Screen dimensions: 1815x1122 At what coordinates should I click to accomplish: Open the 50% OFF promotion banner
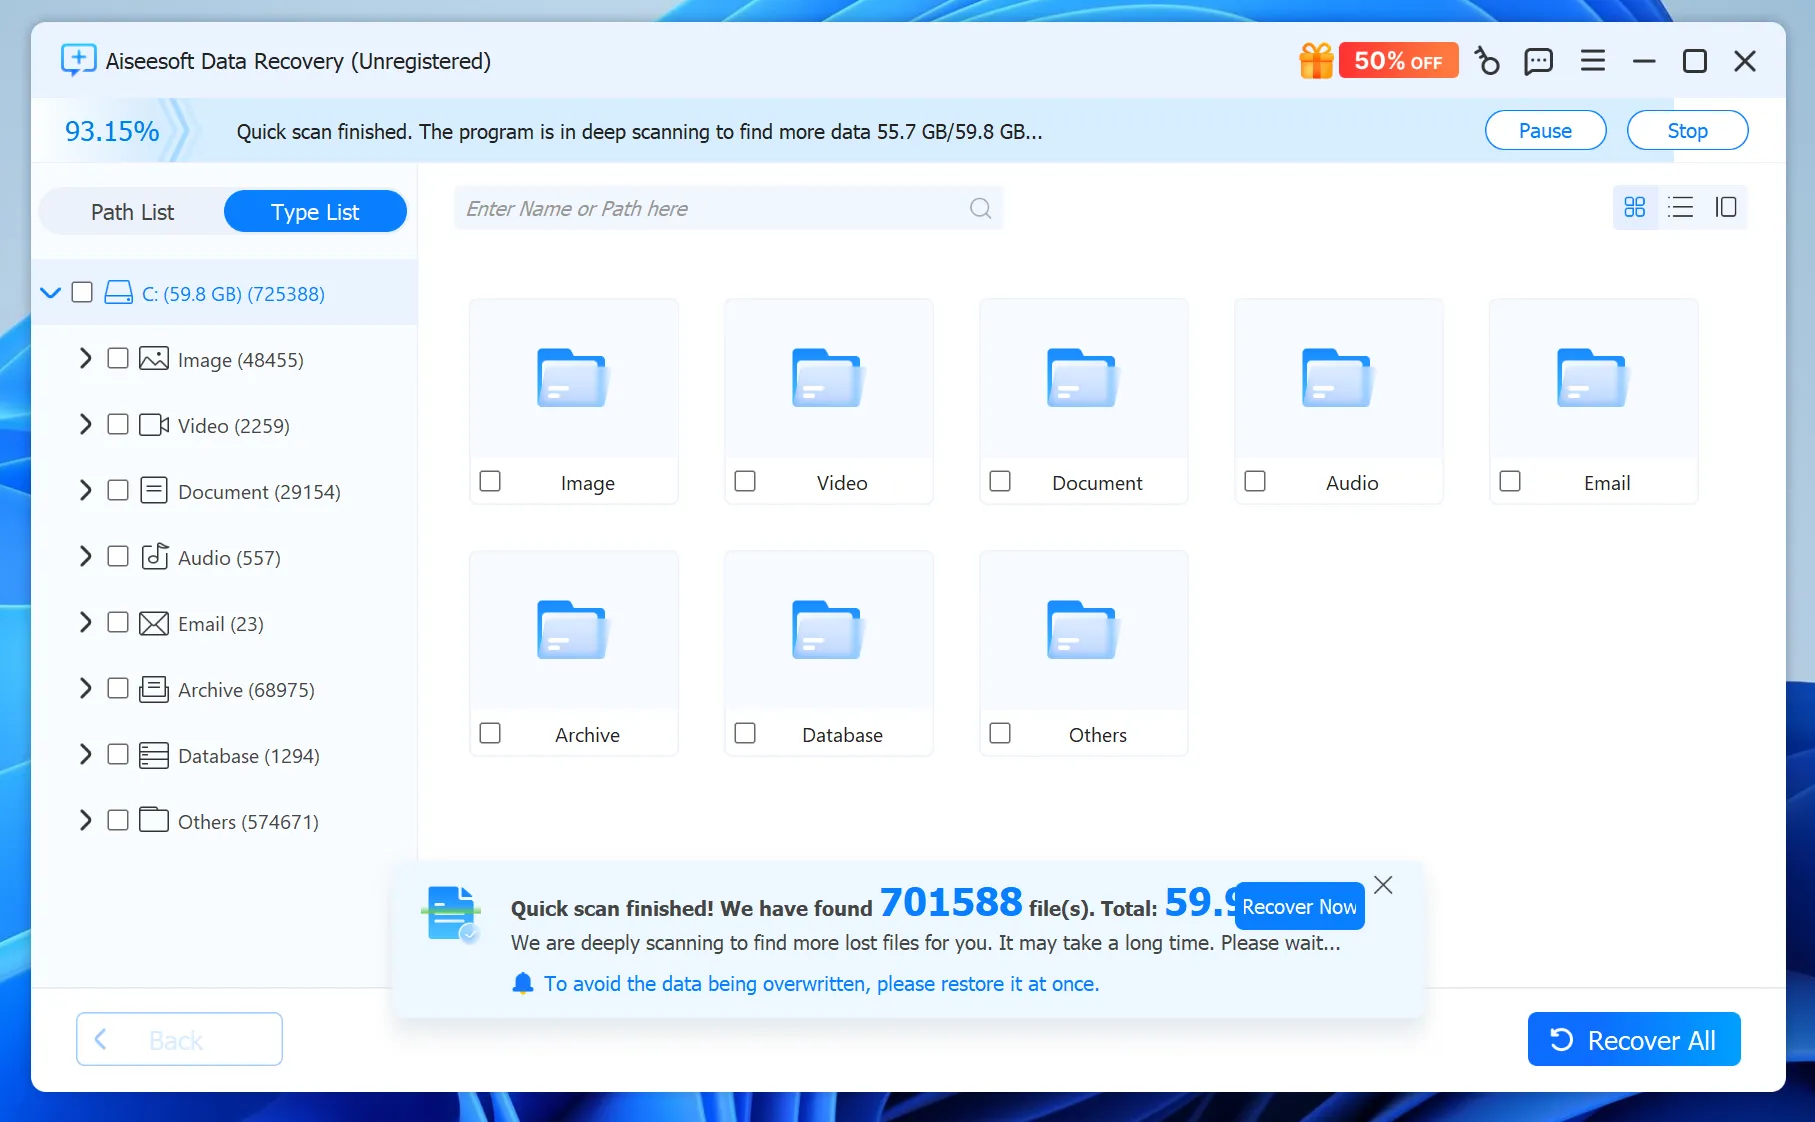pyautogui.click(x=1398, y=61)
